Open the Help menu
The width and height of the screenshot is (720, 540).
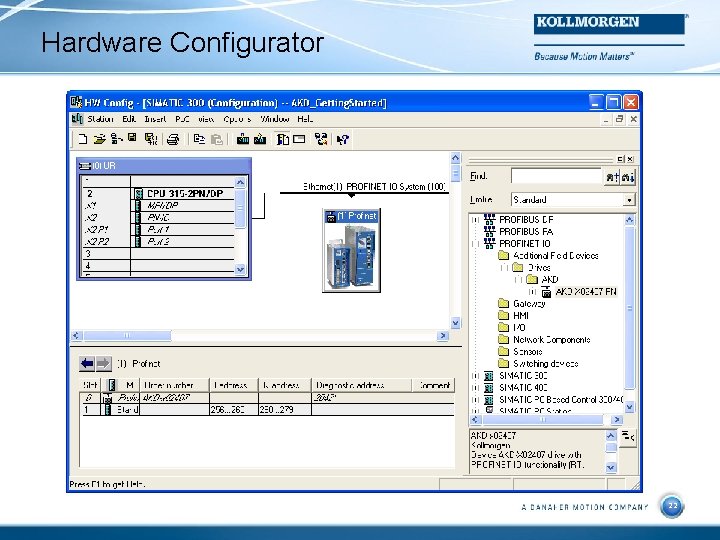click(x=305, y=119)
